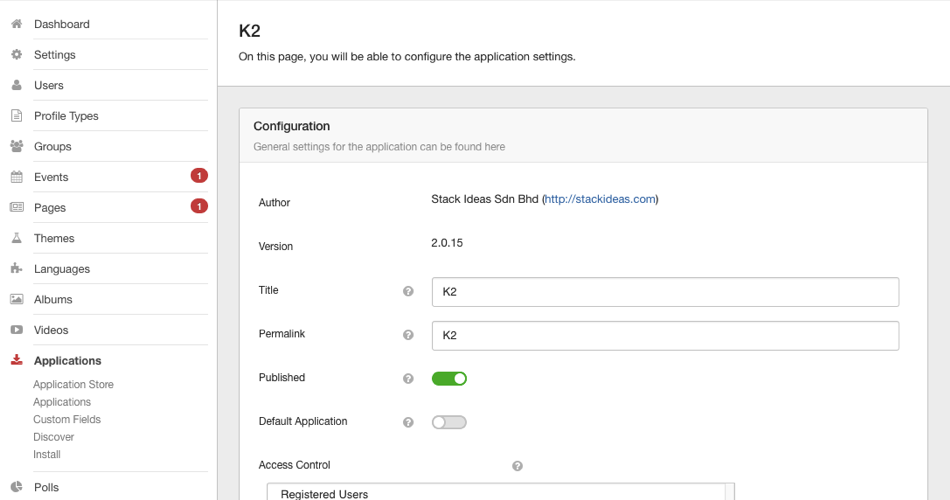The image size is (950, 500).
Task: Click the Groups people icon
Action: [x=16, y=146]
